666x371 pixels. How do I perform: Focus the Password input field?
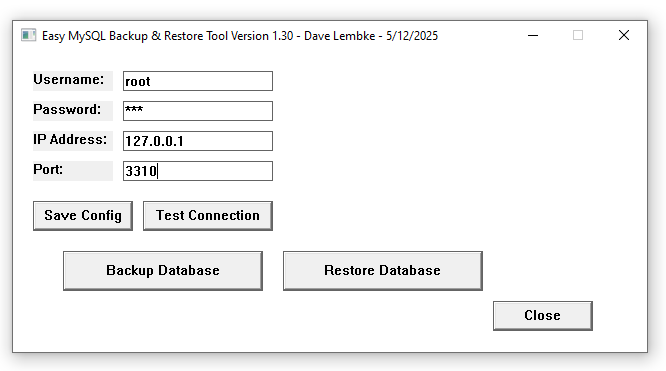[x=198, y=111]
